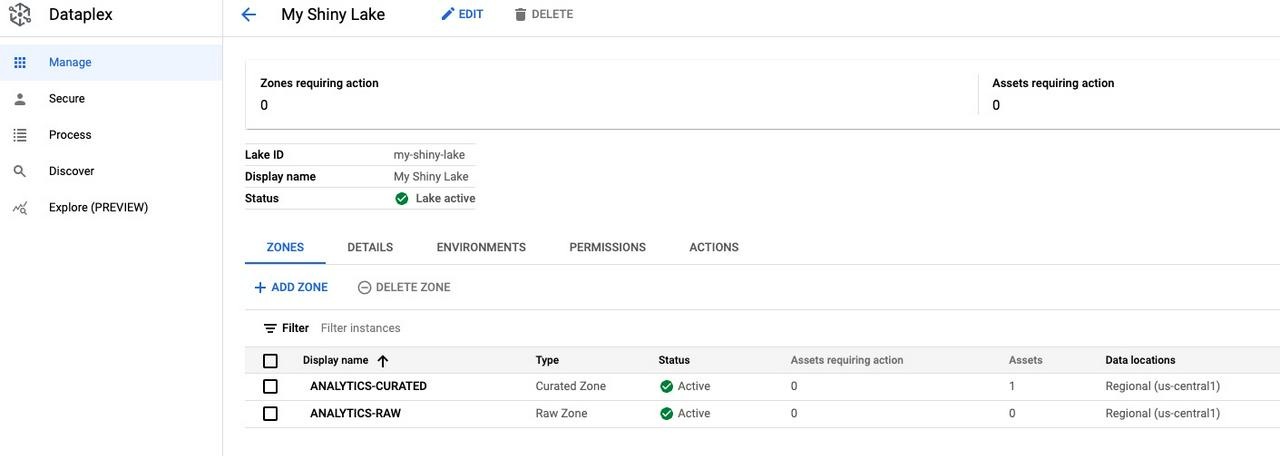Click the my-shiny-lake Lake ID value

point(429,155)
